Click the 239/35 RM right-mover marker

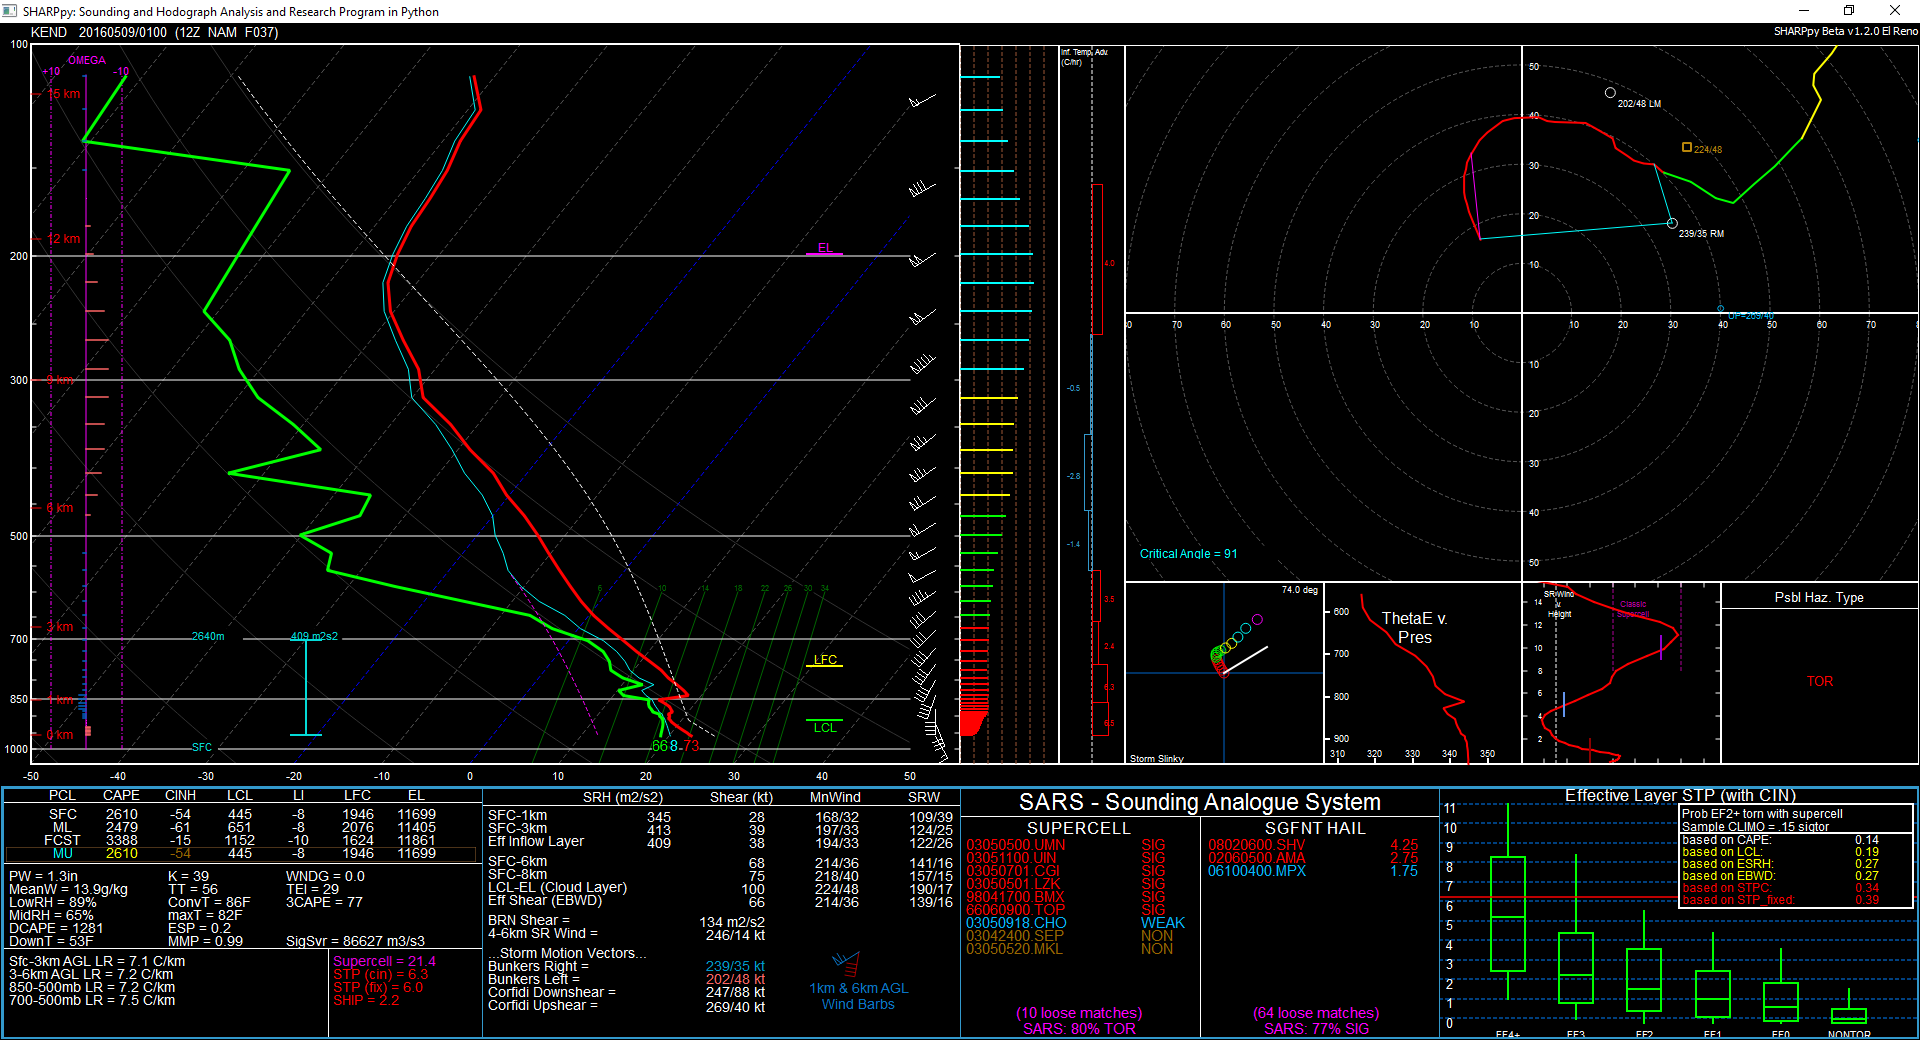(1672, 223)
